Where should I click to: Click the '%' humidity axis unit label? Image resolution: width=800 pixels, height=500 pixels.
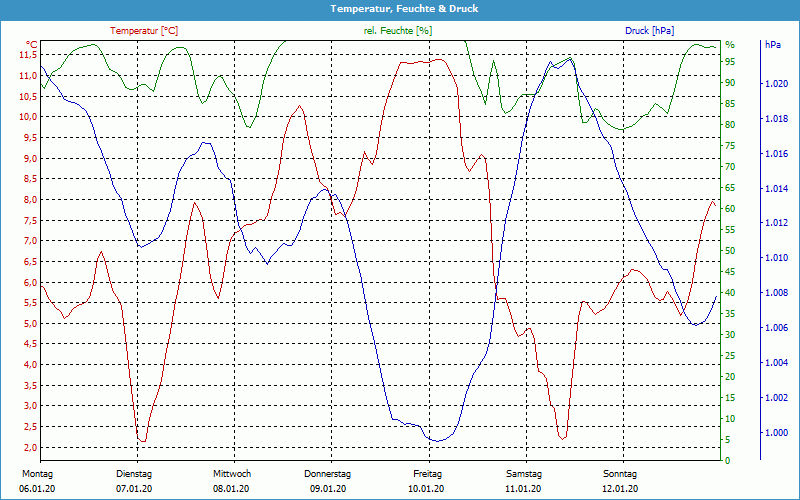[x=730, y=45]
